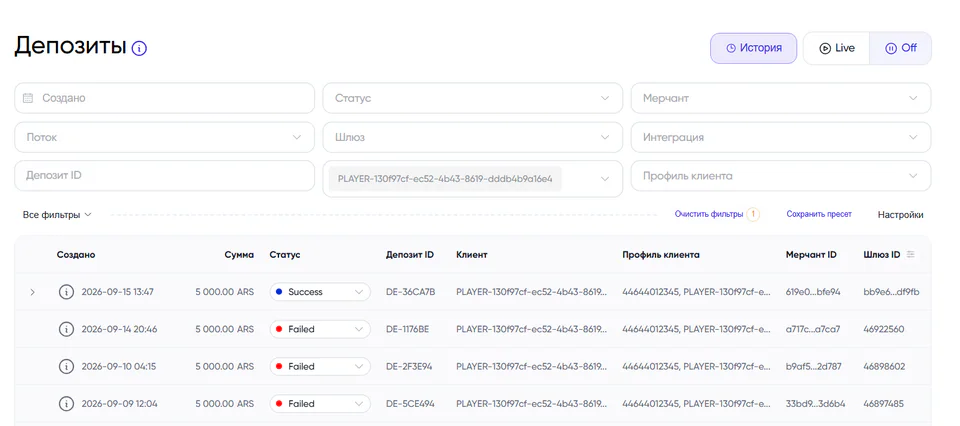Viewport: 960px width, 426px height.
Task: Click merchant ID 619e0...bfe94
Action: 813,292
